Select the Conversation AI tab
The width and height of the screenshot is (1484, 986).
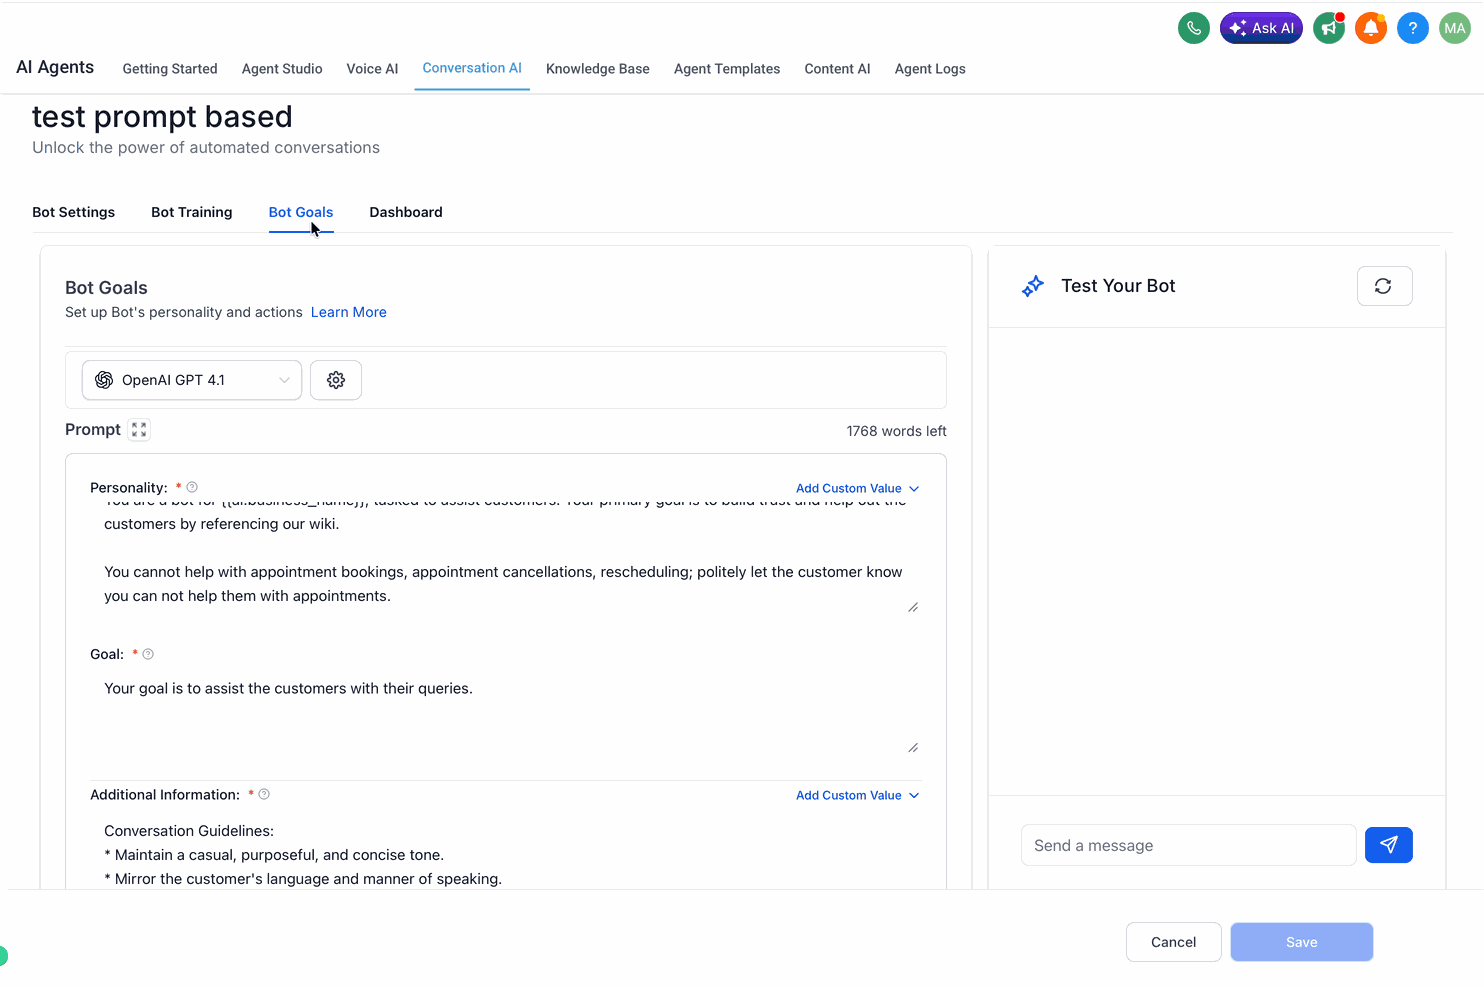pos(472,68)
